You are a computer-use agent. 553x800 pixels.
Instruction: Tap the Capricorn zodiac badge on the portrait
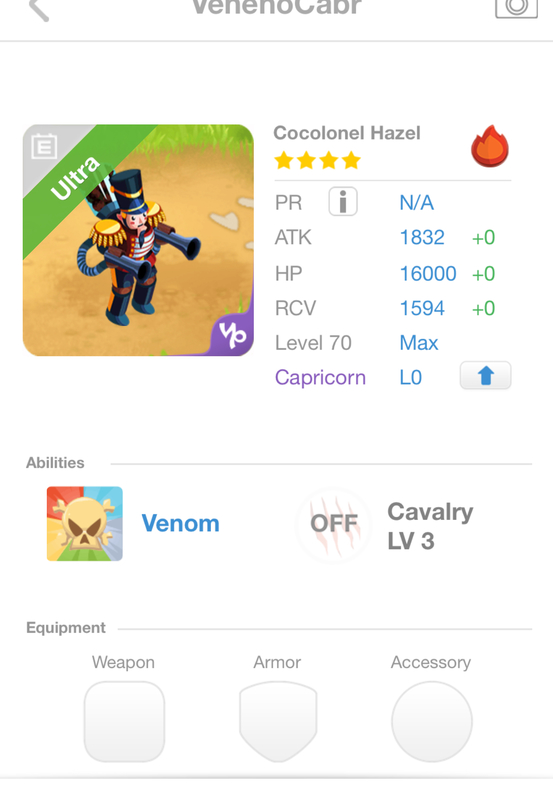233,335
